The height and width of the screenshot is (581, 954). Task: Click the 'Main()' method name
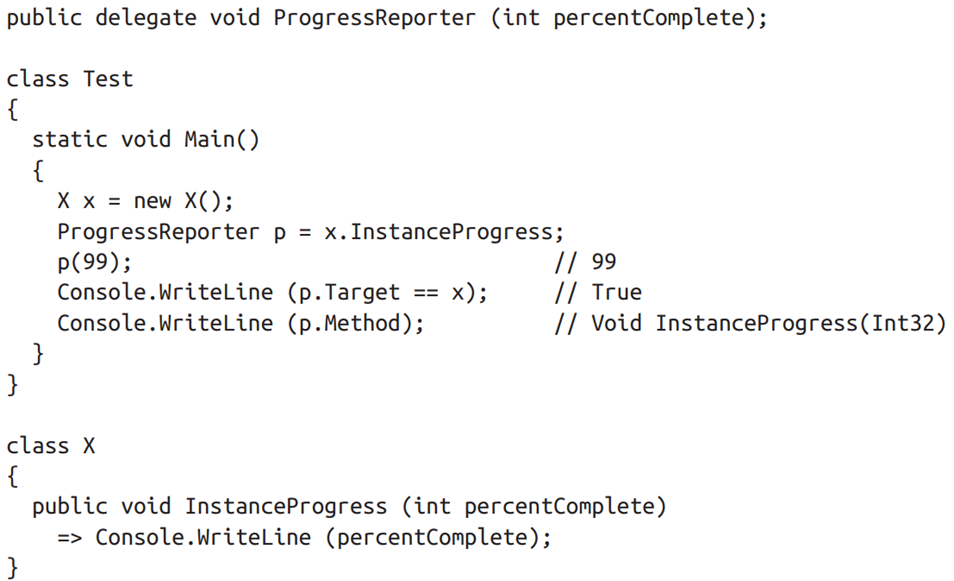(221, 139)
